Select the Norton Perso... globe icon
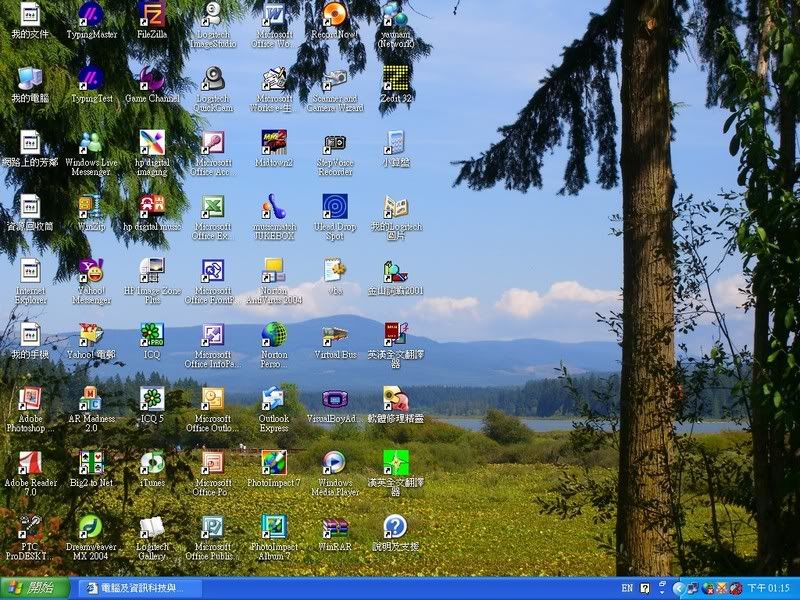This screenshot has height=600, width=800. pyautogui.click(x=274, y=334)
